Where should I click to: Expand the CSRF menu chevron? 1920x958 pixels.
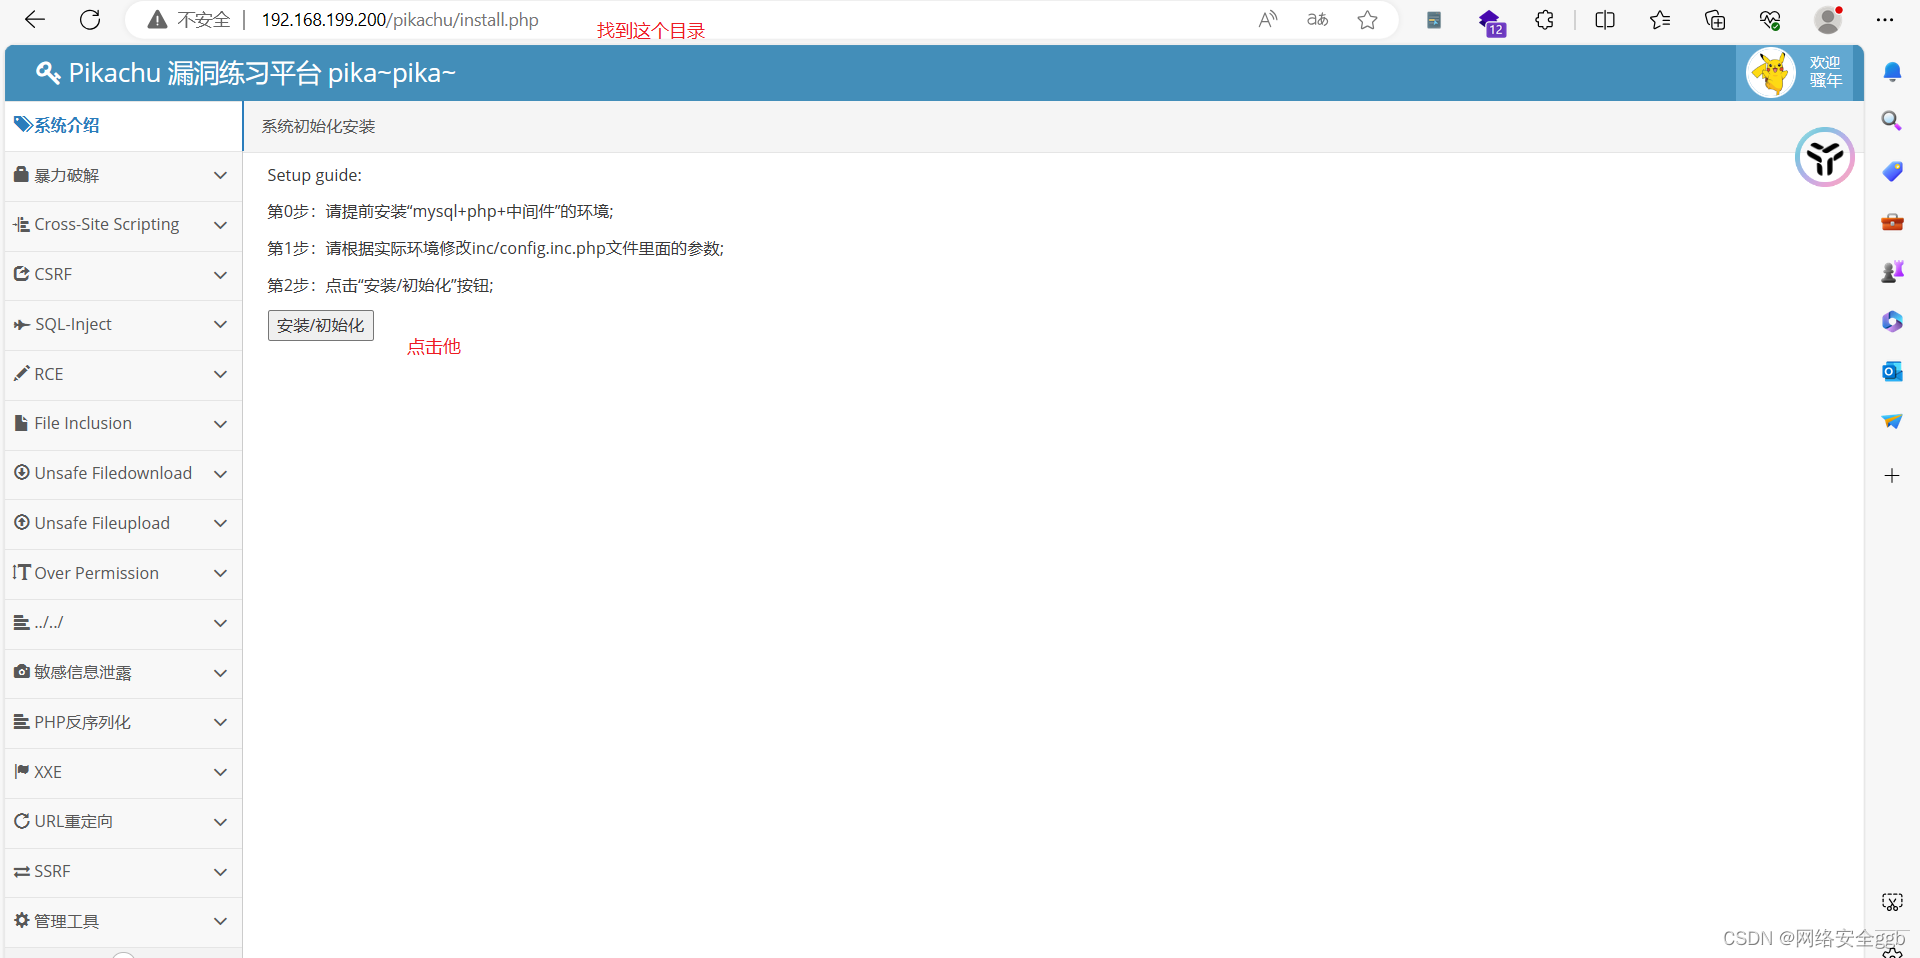coord(221,274)
